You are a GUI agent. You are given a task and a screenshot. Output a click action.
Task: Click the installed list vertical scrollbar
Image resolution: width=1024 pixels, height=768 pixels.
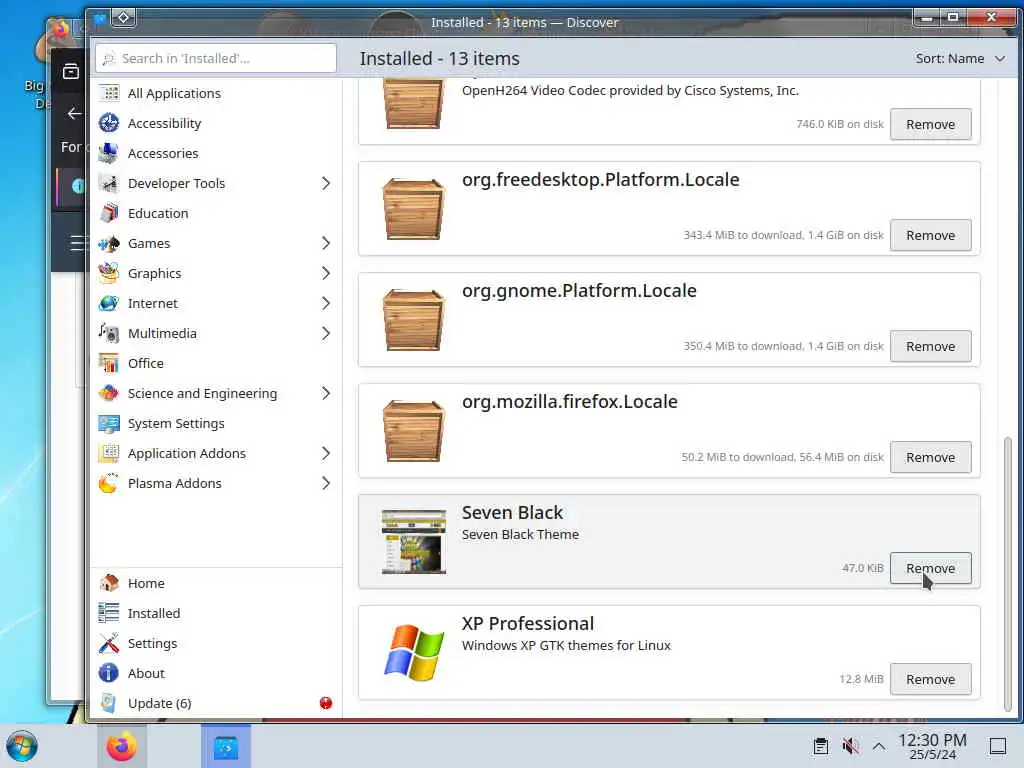(x=1007, y=573)
